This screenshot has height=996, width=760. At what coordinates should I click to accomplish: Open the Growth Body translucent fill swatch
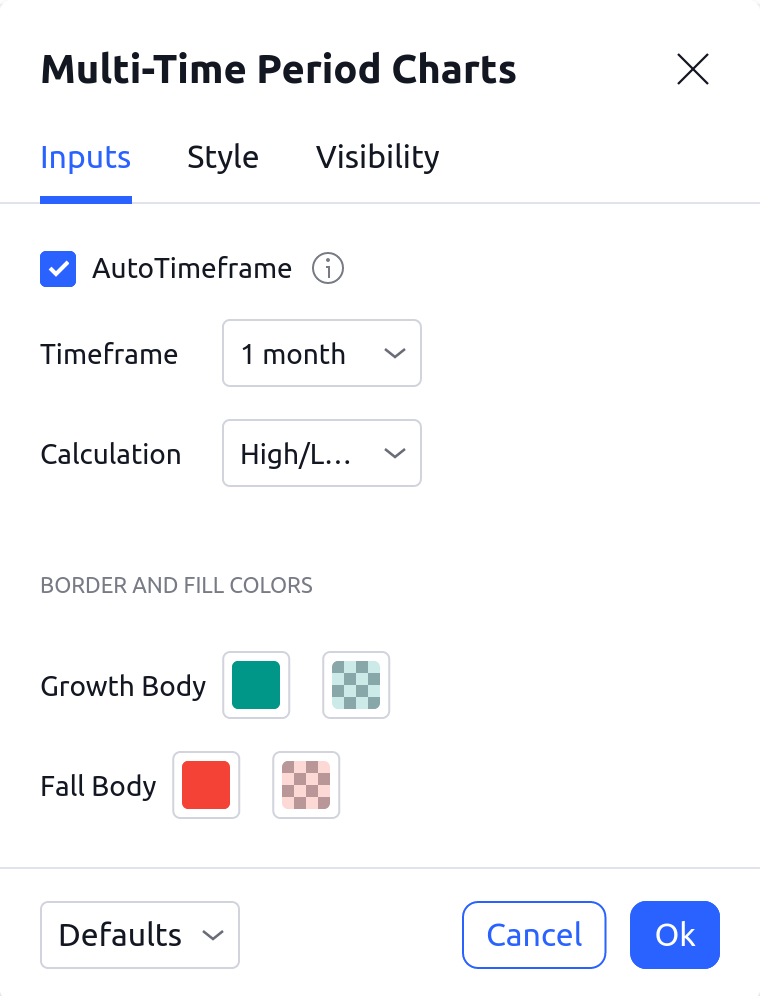[x=356, y=685]
